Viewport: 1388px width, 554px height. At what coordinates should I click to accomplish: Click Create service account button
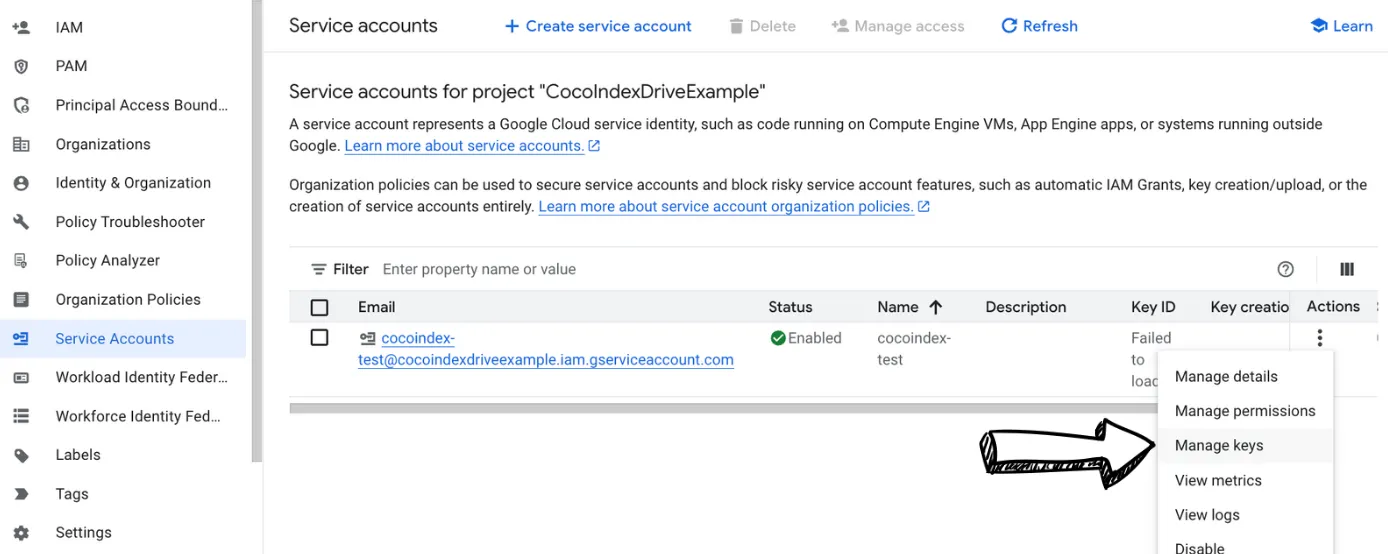point(598,26)
